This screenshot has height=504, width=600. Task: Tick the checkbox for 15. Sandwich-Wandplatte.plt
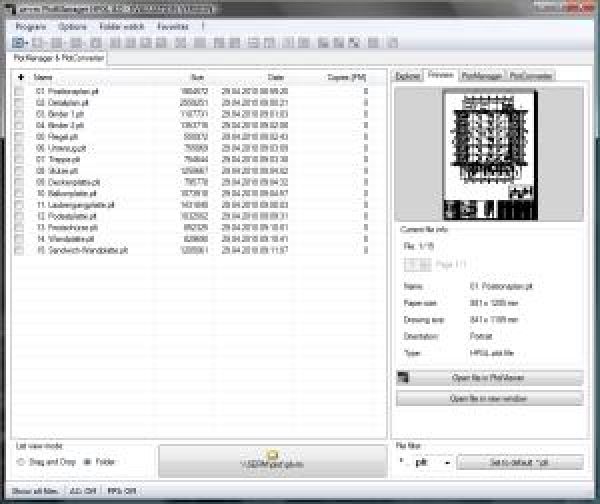click(x=19, y=250)
